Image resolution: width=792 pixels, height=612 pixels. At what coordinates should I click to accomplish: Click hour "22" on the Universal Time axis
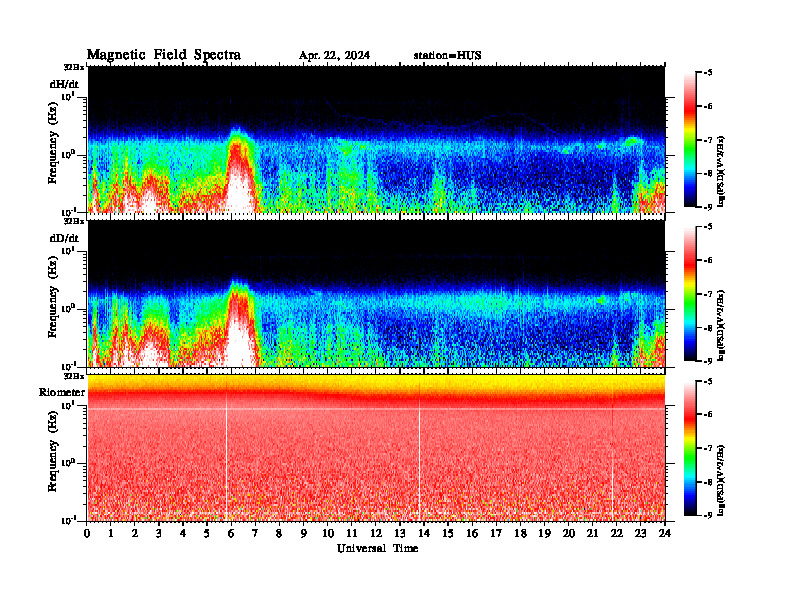617,533
